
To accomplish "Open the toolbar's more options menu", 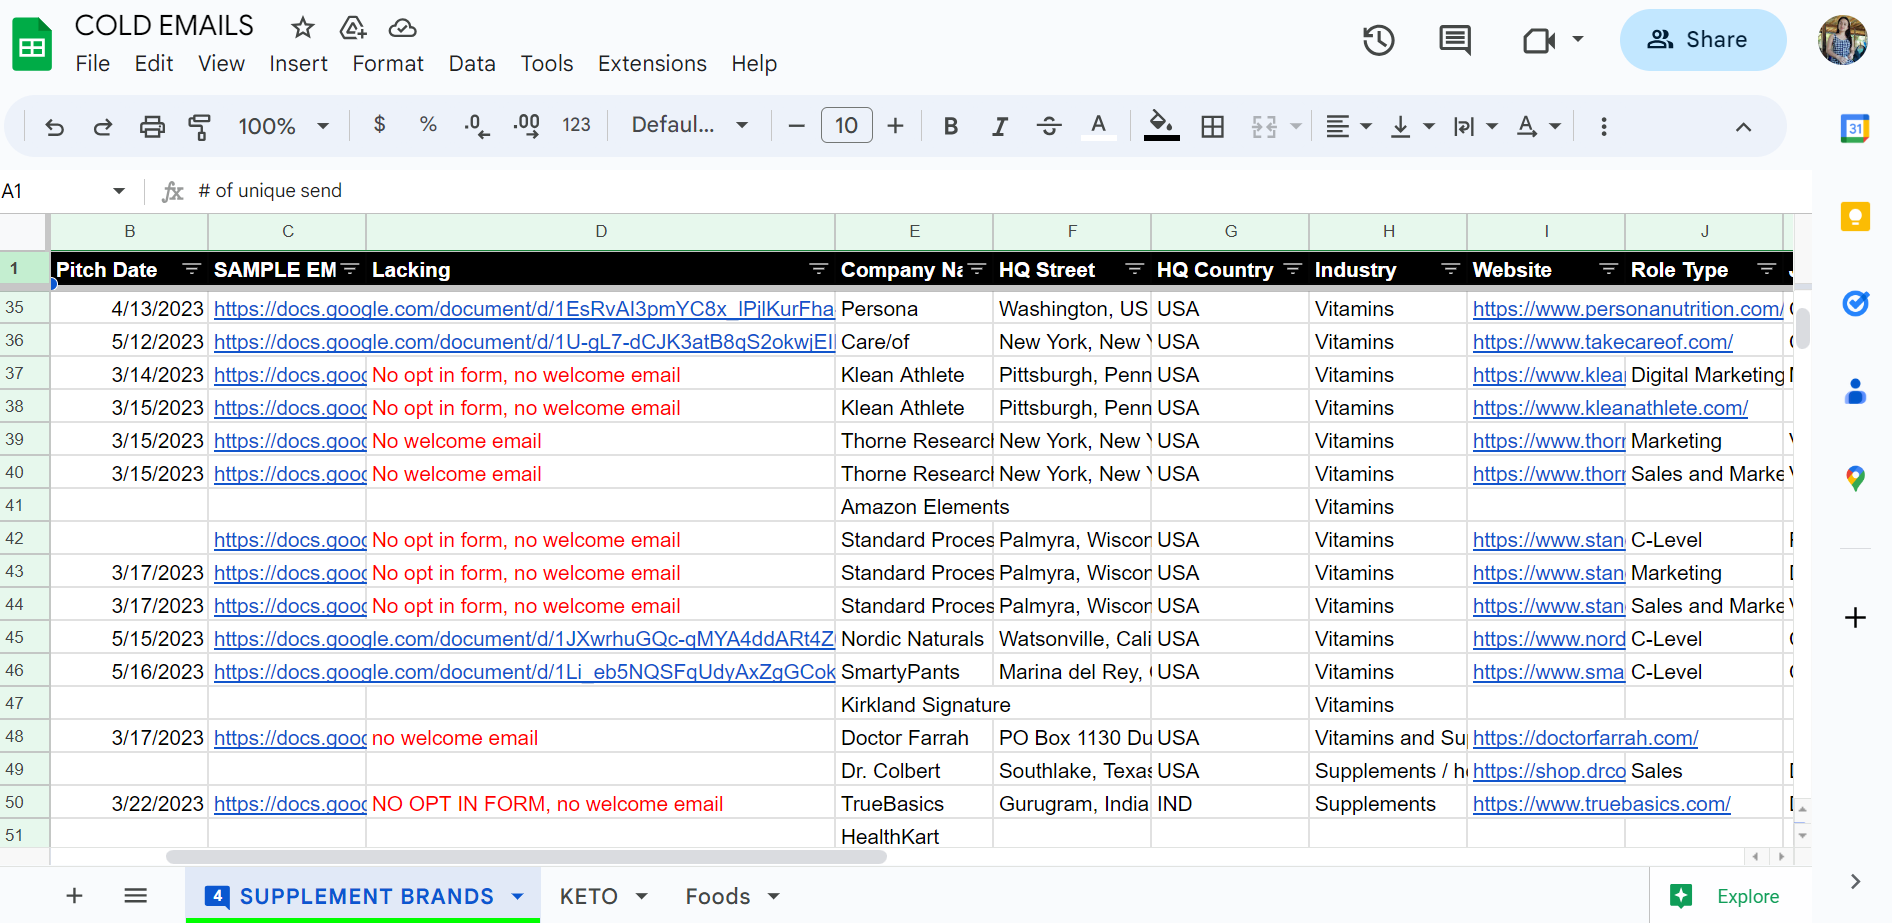I will pyautogui.click(x=1604, y=127).
